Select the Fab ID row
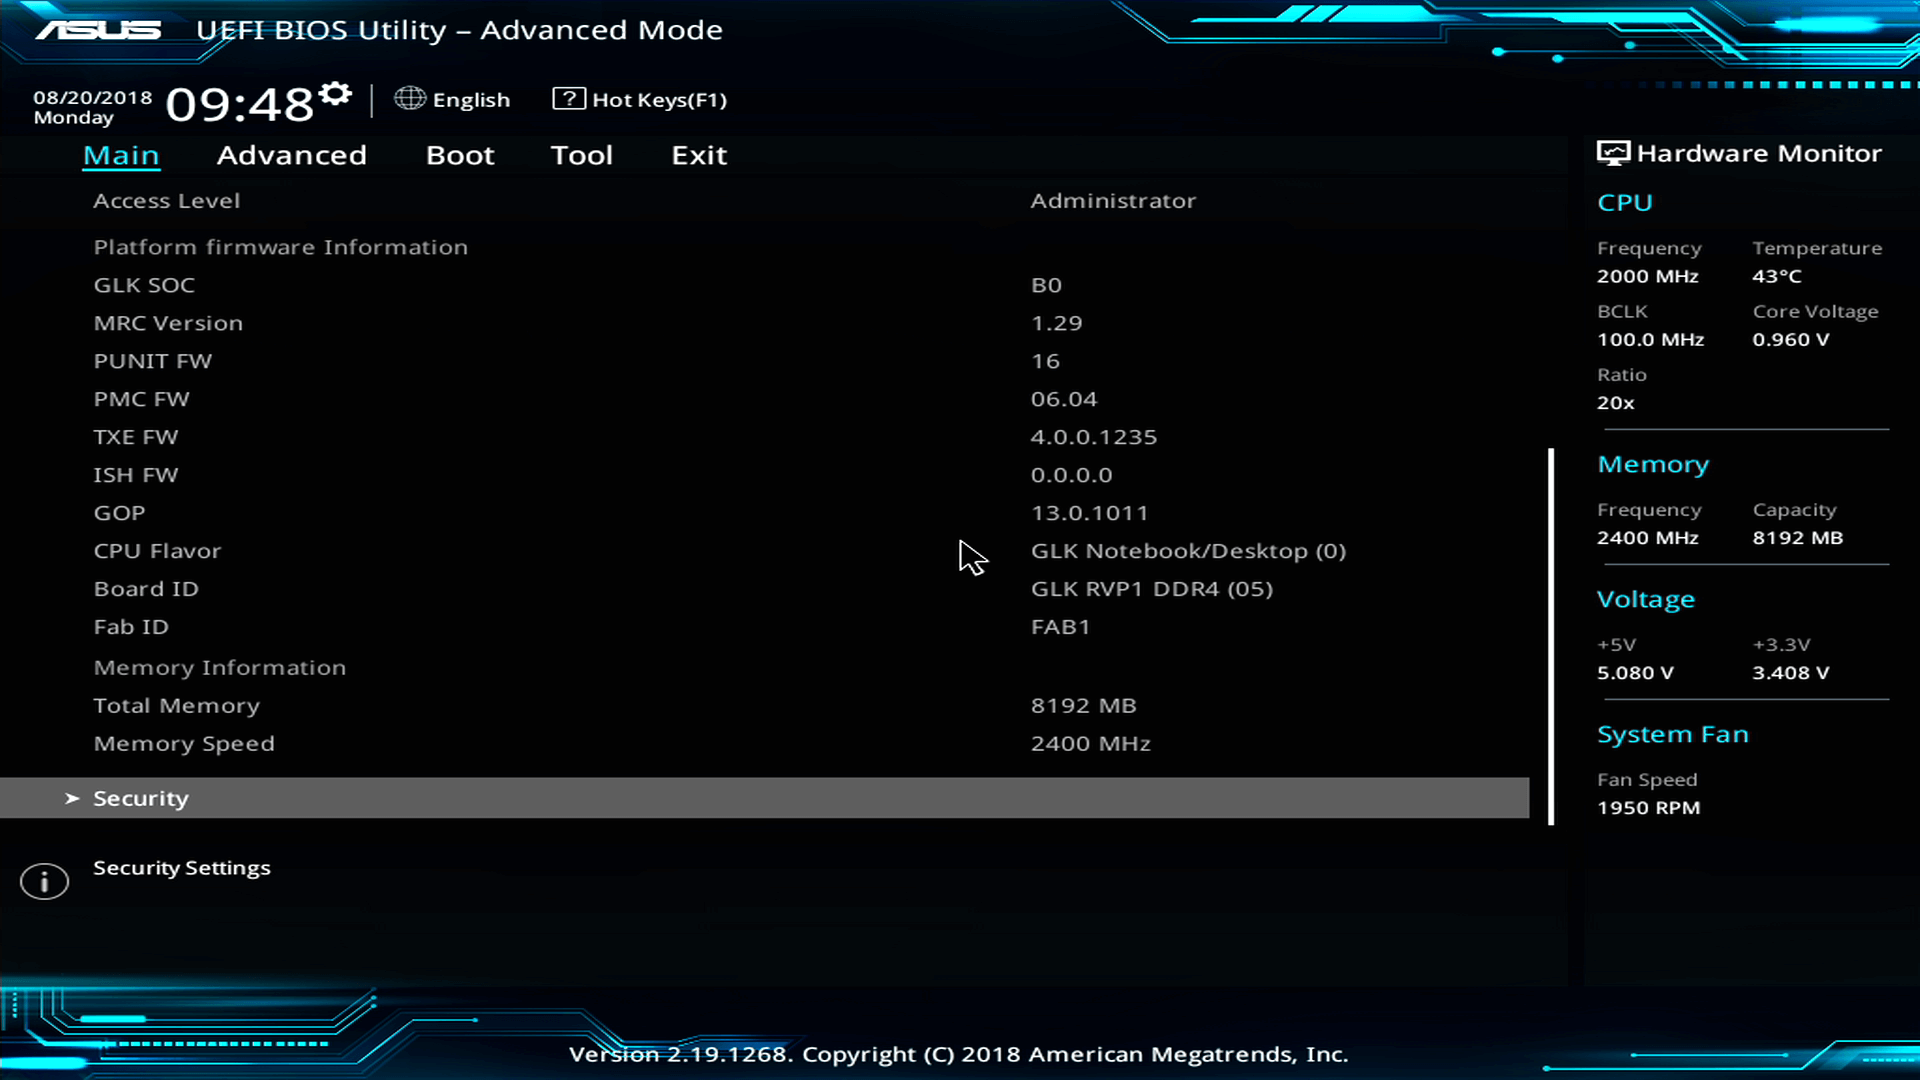 pyautogui.click(x=131, y=627)
